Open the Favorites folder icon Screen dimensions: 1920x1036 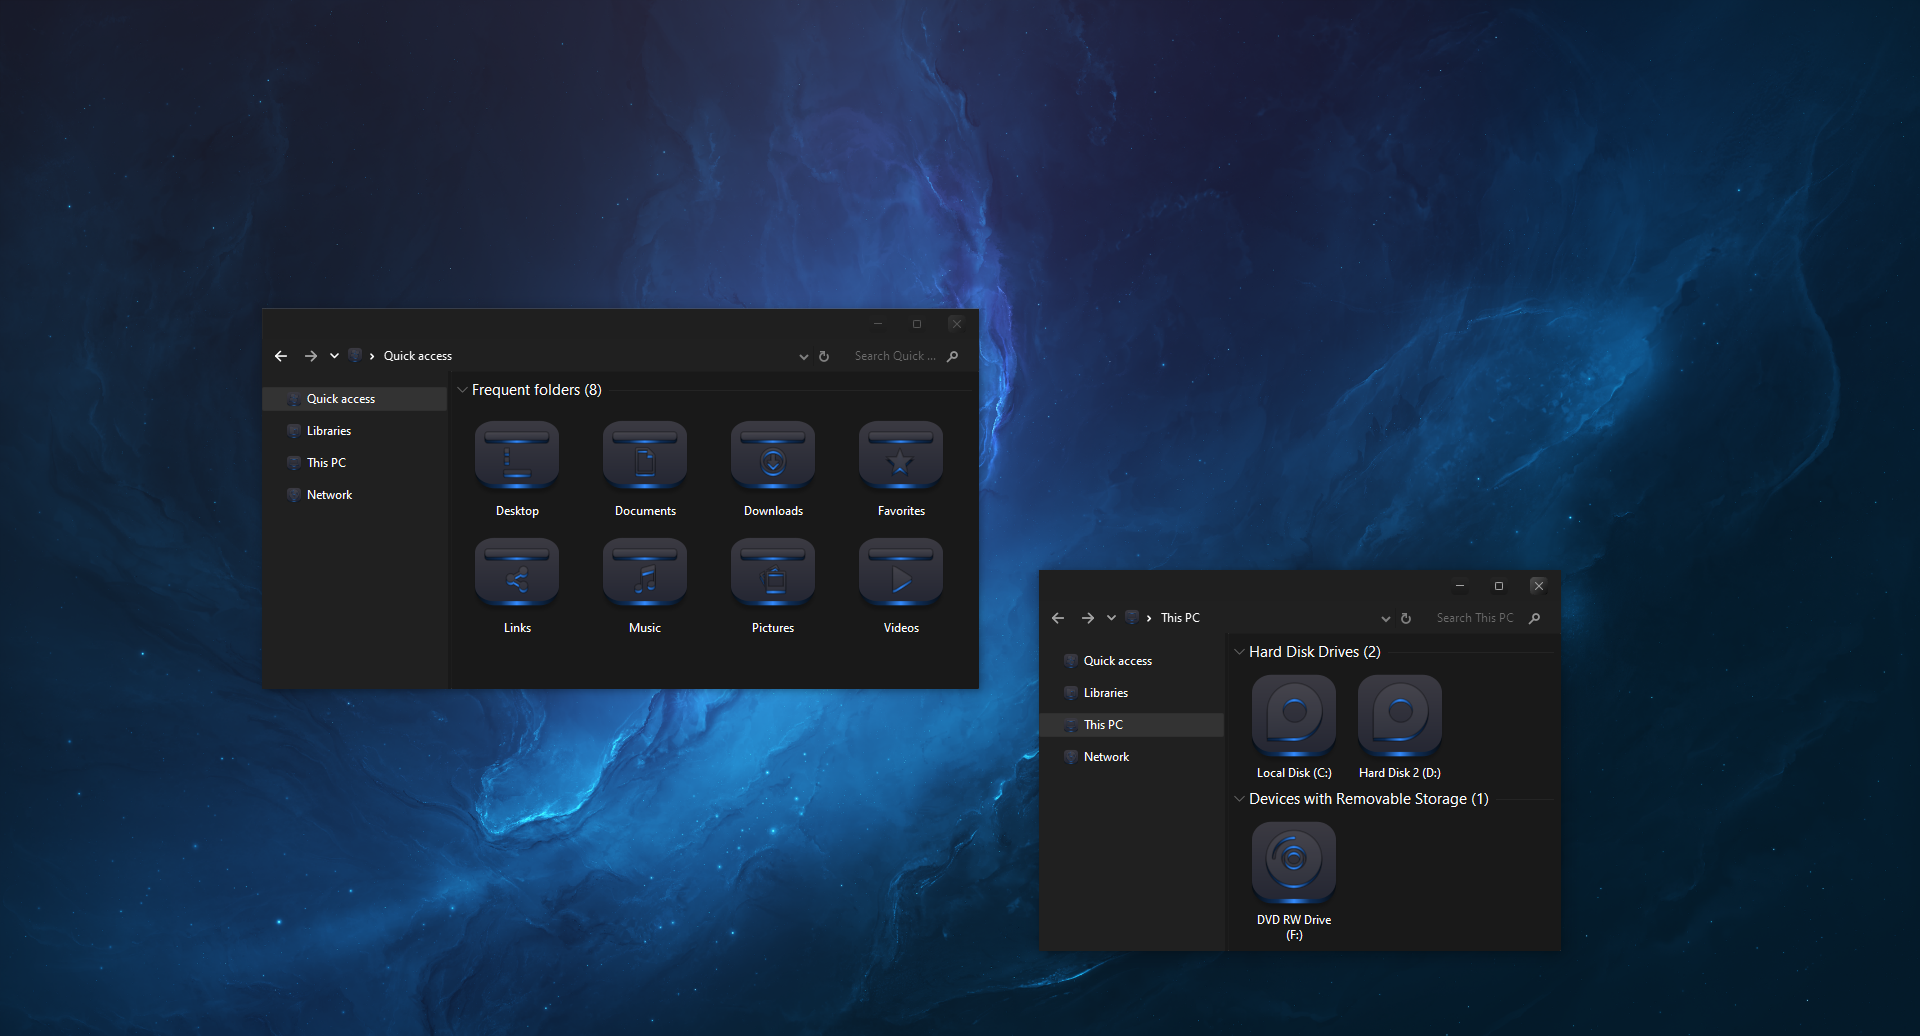coord(899,456)
